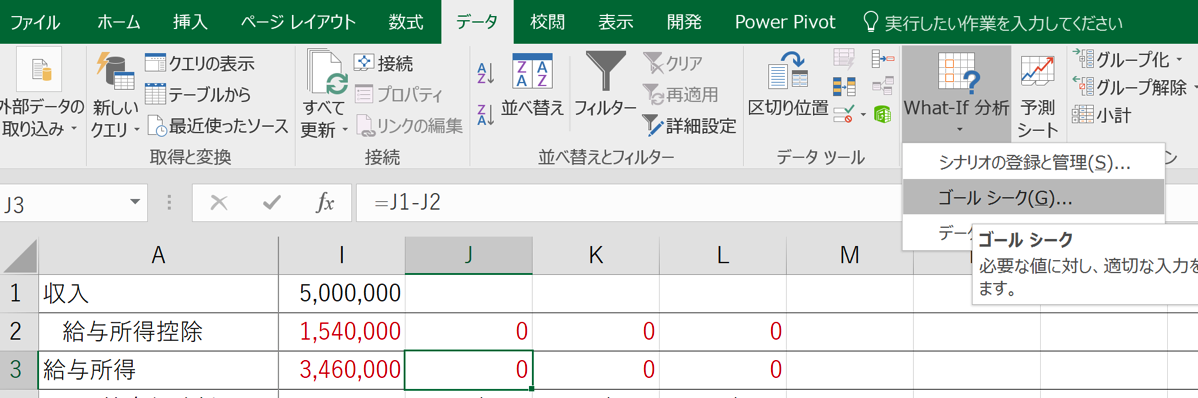
Task: Click the greyed プロパティ button
Action: (x=398, y=94)
